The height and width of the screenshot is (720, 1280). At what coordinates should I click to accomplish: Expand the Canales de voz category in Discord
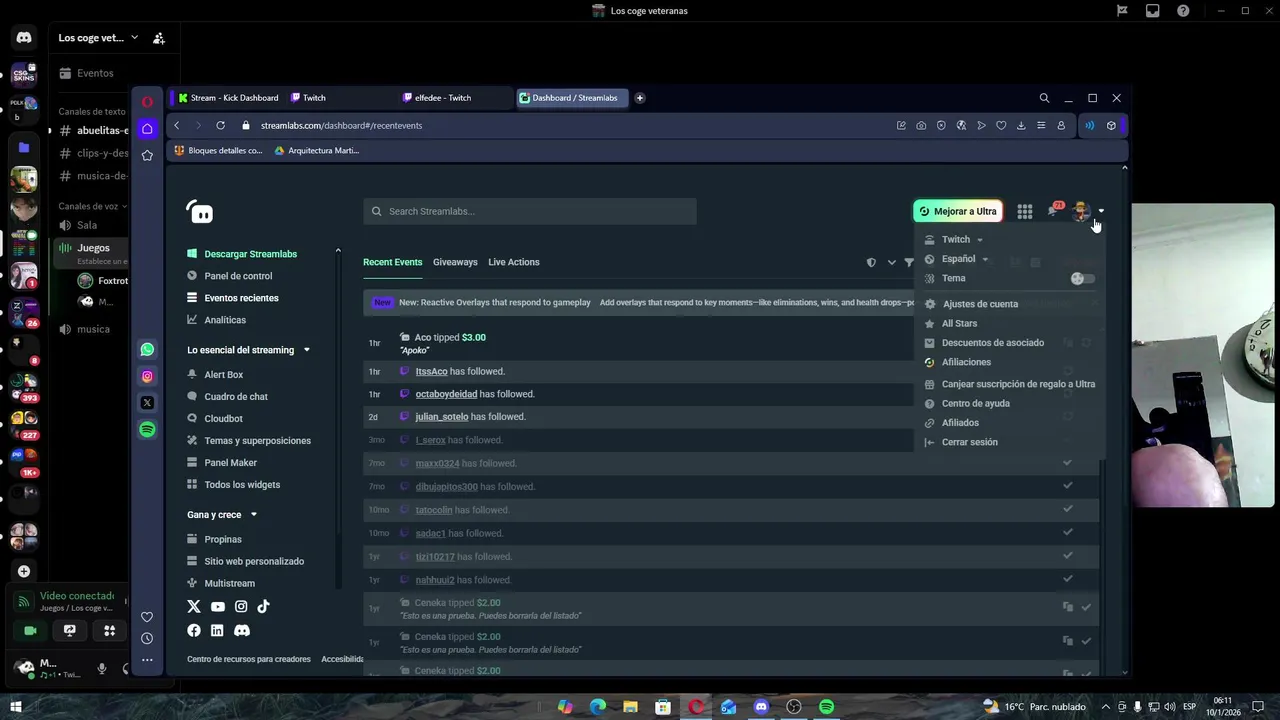click(x=93, y=206)
